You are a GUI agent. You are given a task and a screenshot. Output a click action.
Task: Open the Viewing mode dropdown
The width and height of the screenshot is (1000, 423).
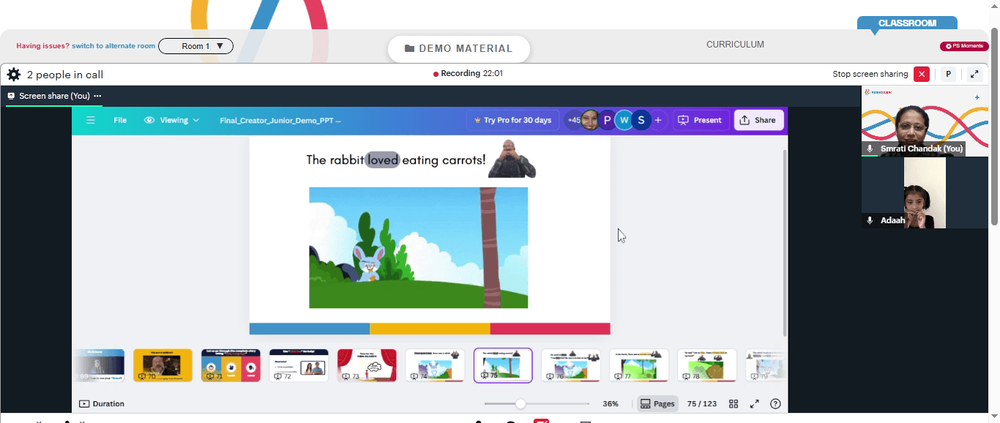point(172,120)
